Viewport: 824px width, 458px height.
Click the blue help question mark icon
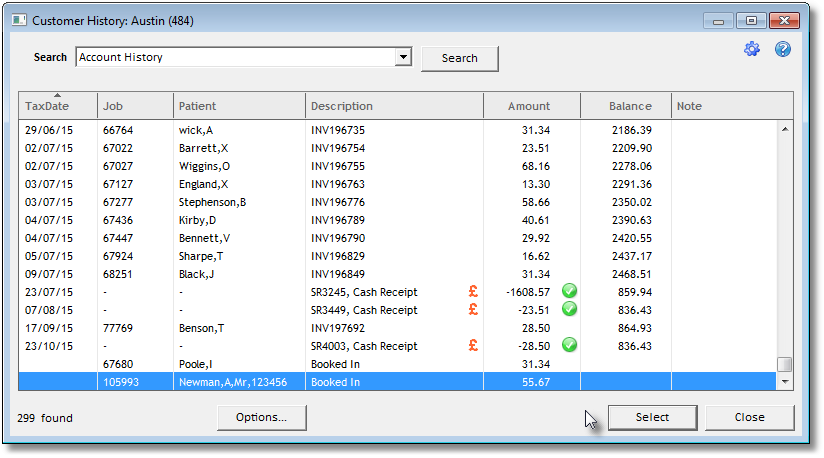click(783, 49)
